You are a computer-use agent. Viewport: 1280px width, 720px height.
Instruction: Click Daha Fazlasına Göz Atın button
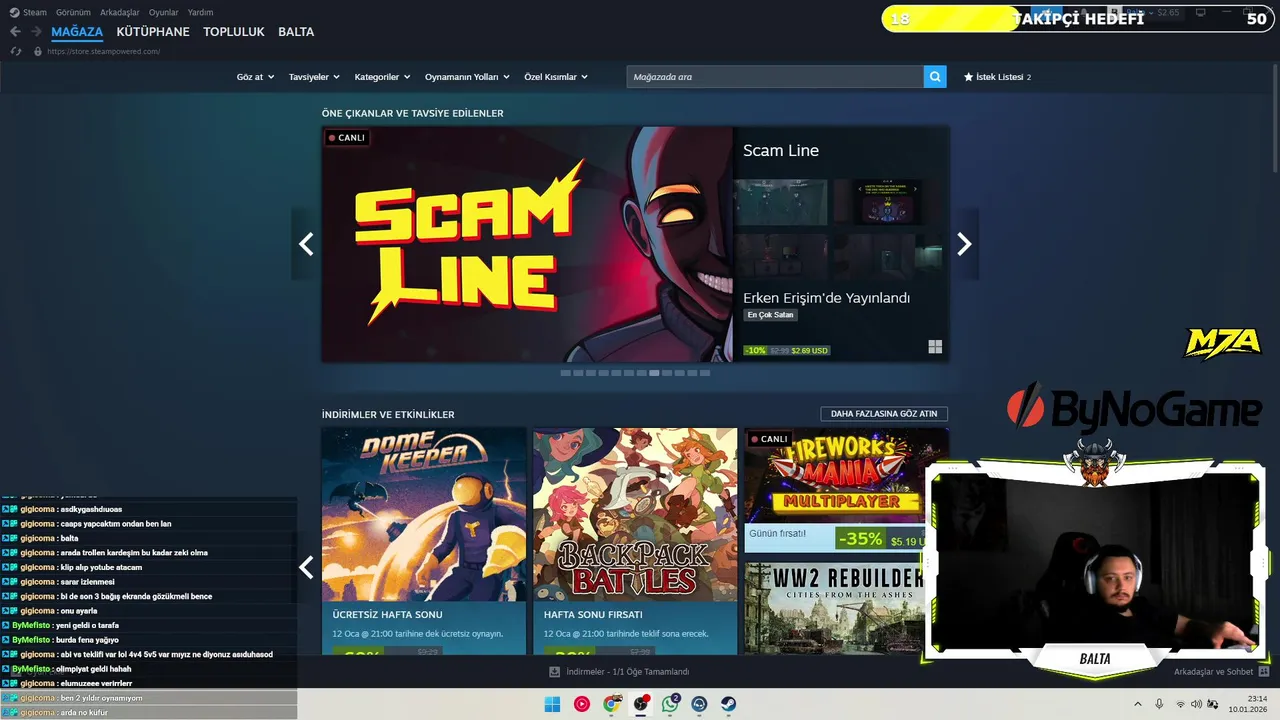[884, 414]
